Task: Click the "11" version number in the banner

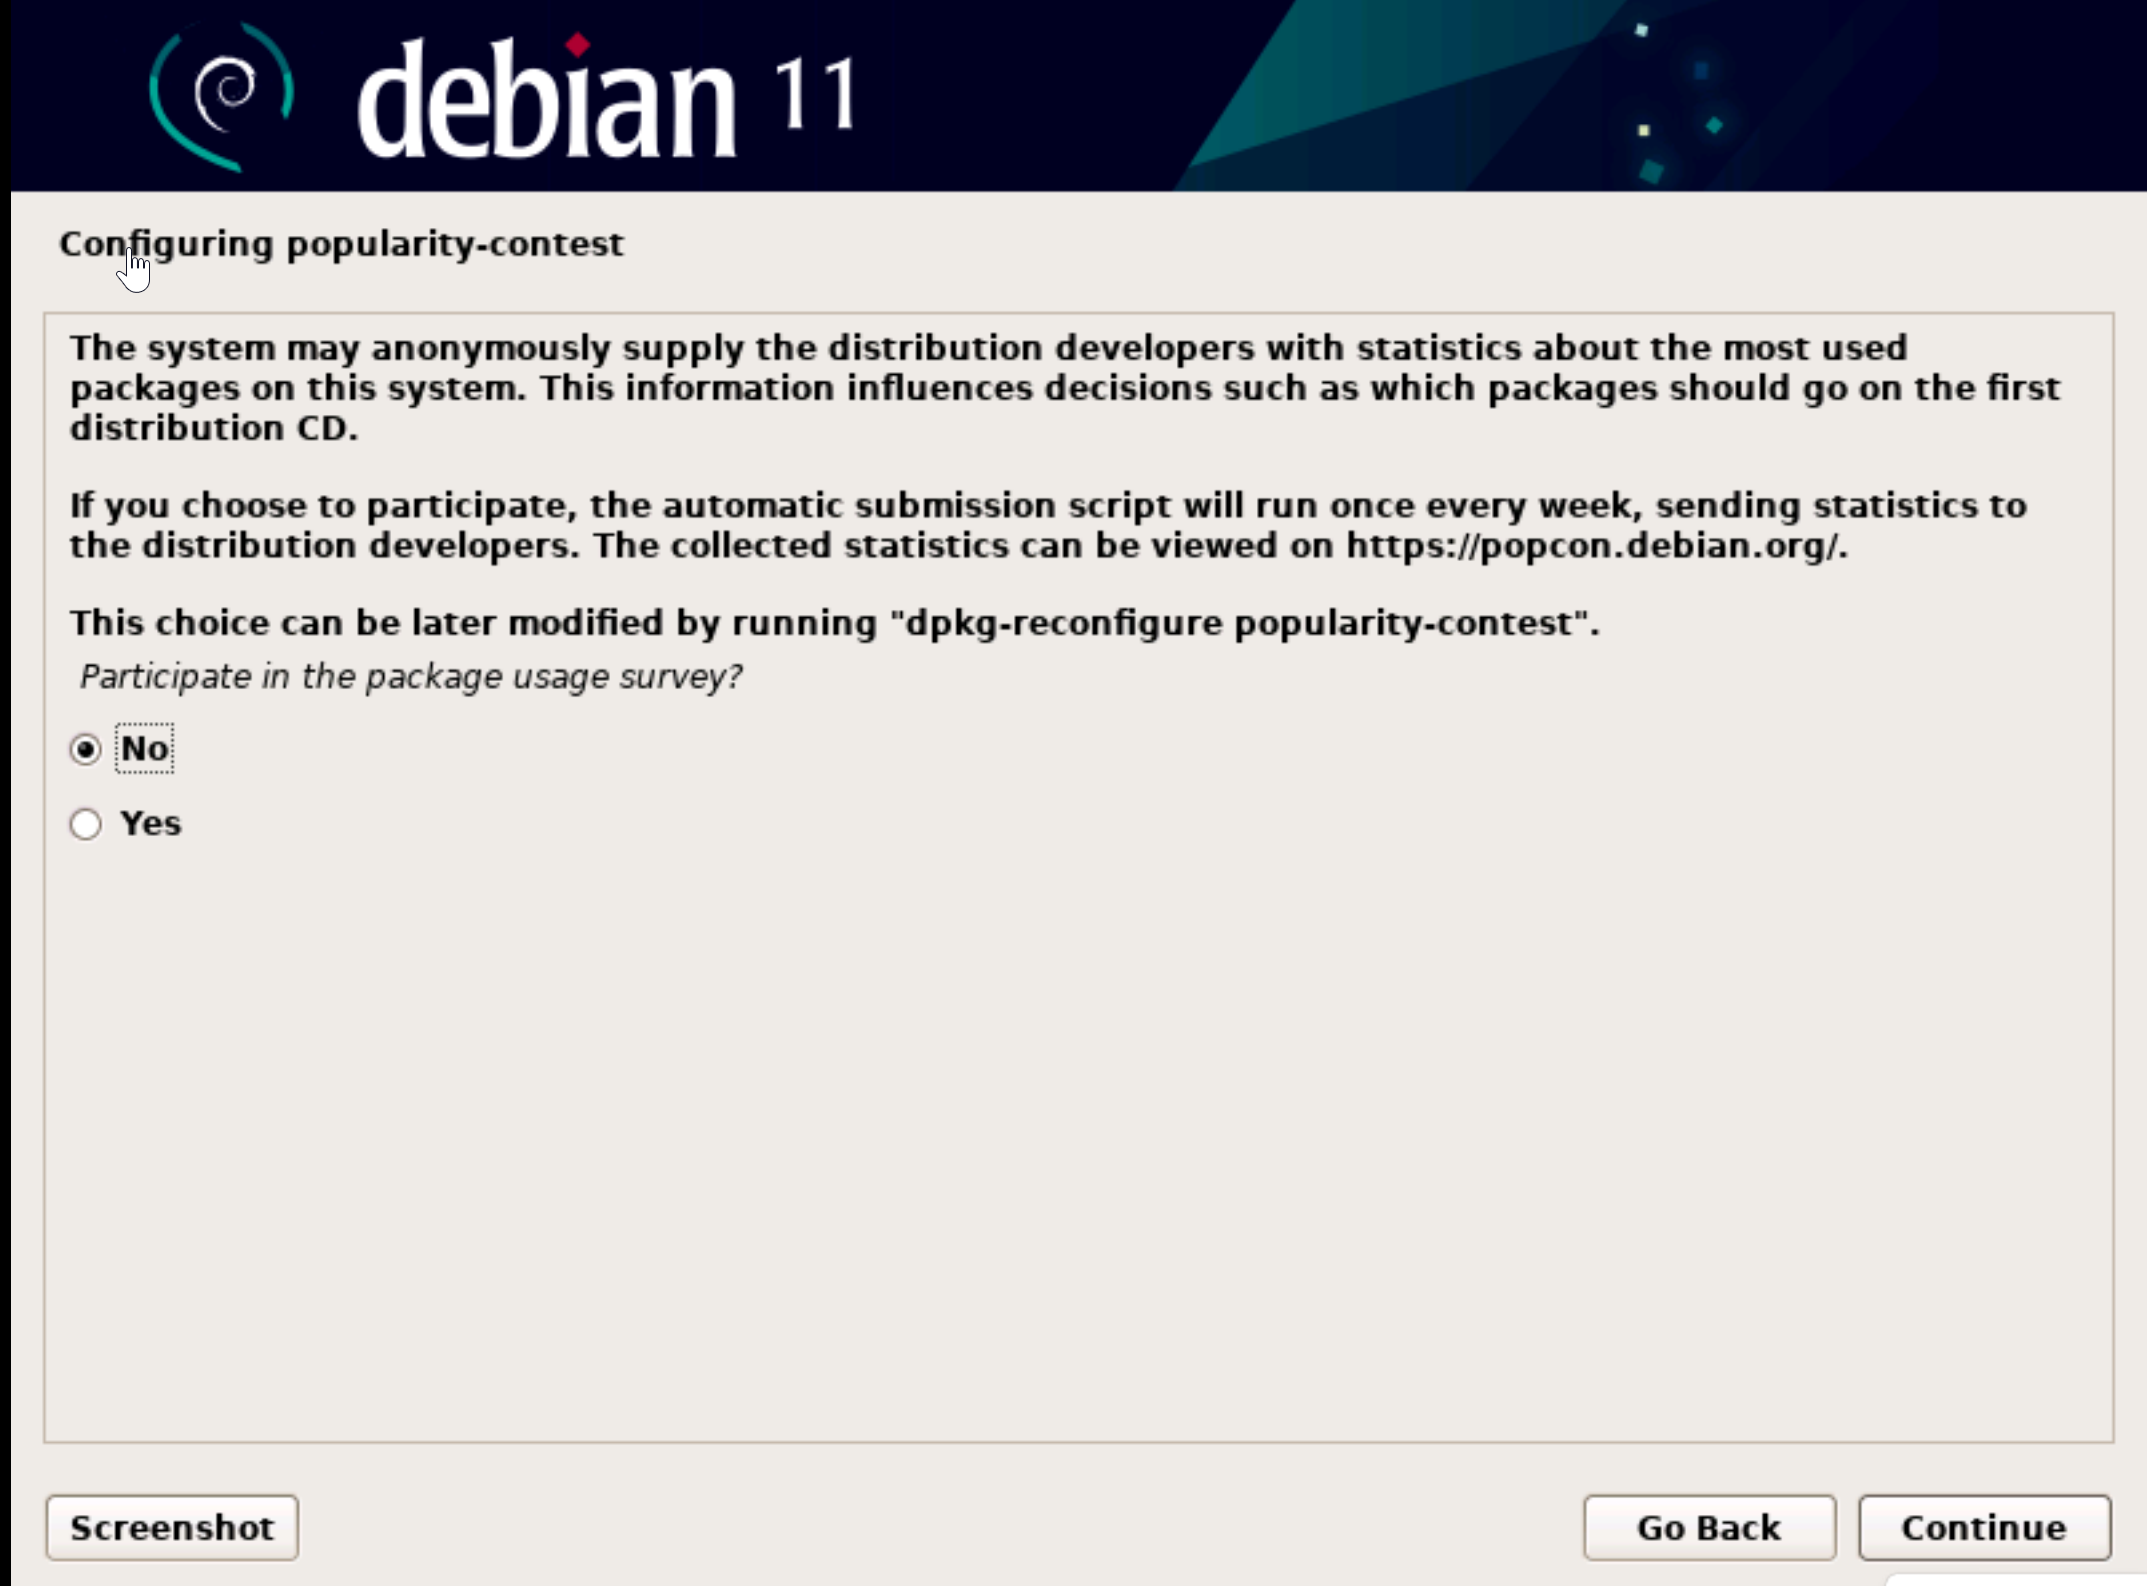Action: tap(816, 94)
